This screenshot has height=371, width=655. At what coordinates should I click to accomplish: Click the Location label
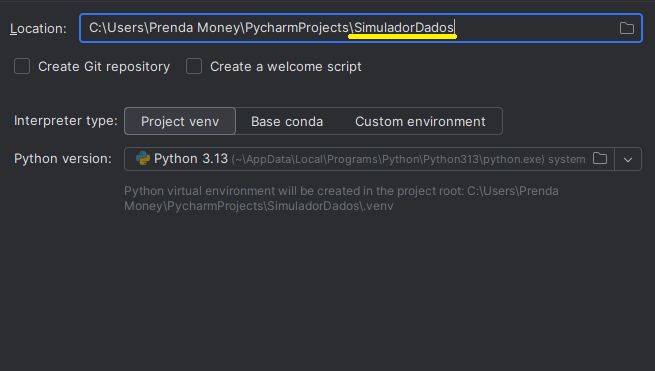(38, 28)
